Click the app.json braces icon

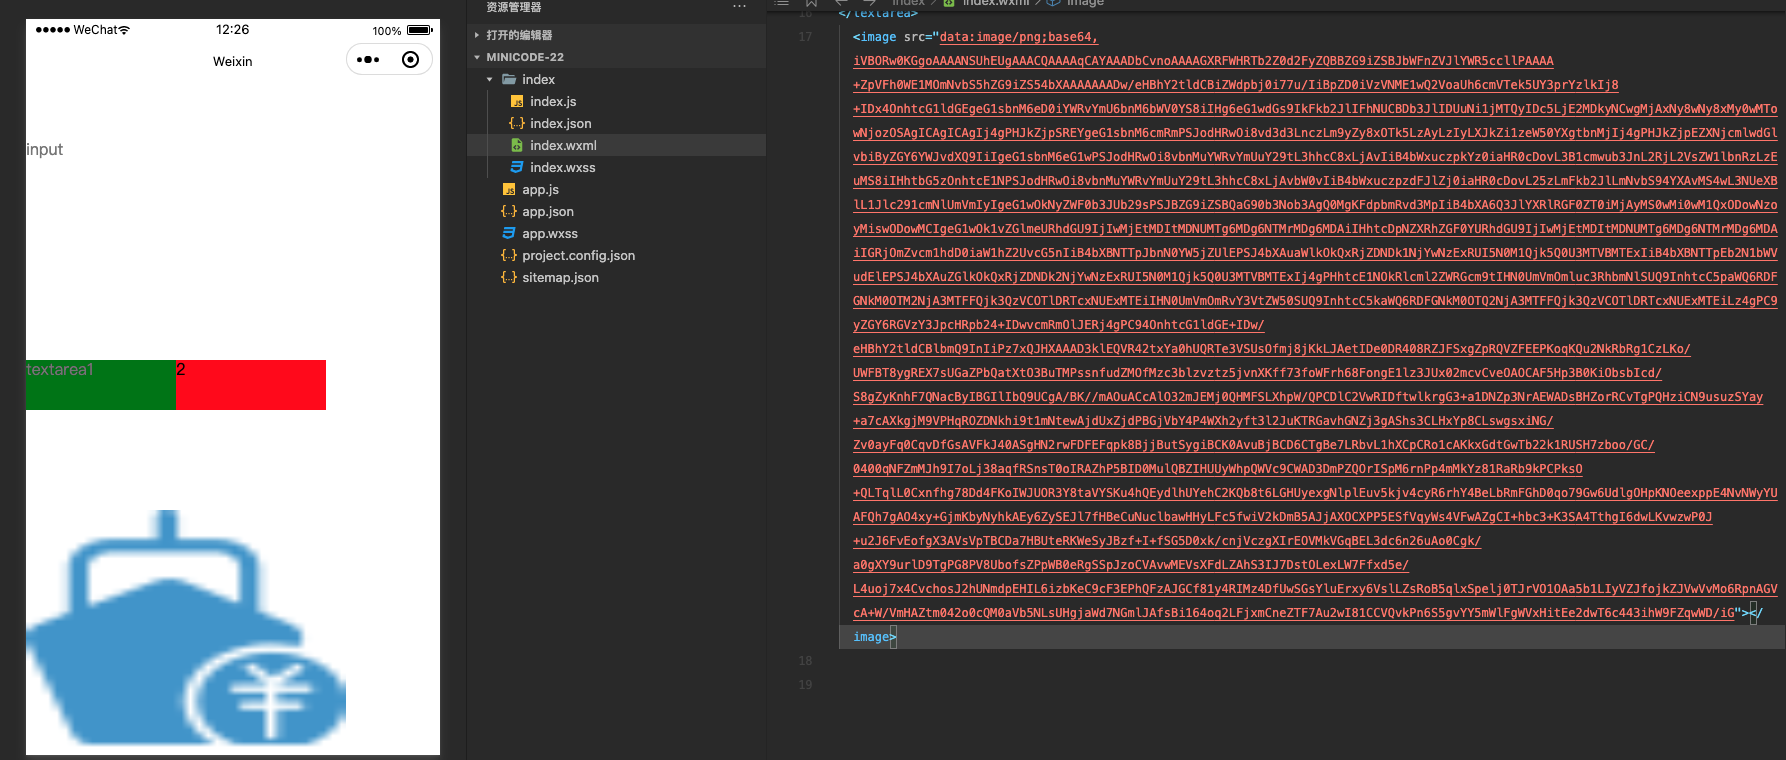[509, 211]
